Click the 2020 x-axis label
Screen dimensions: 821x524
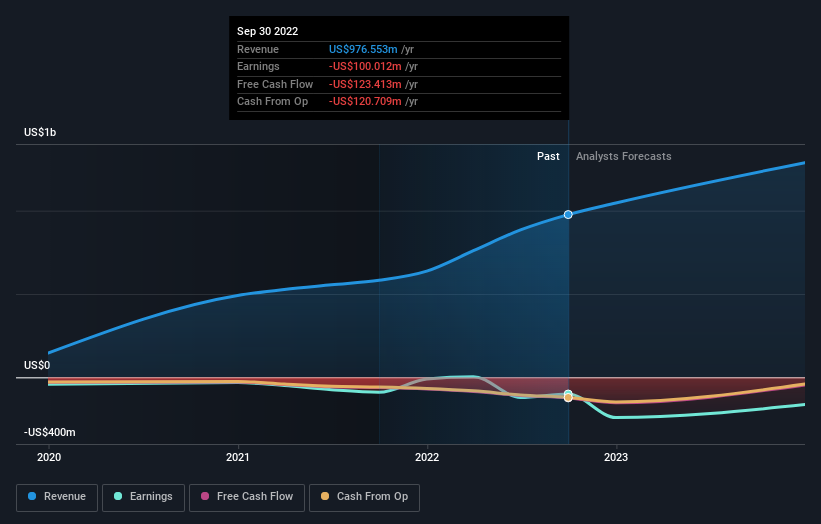click(49, 457)
